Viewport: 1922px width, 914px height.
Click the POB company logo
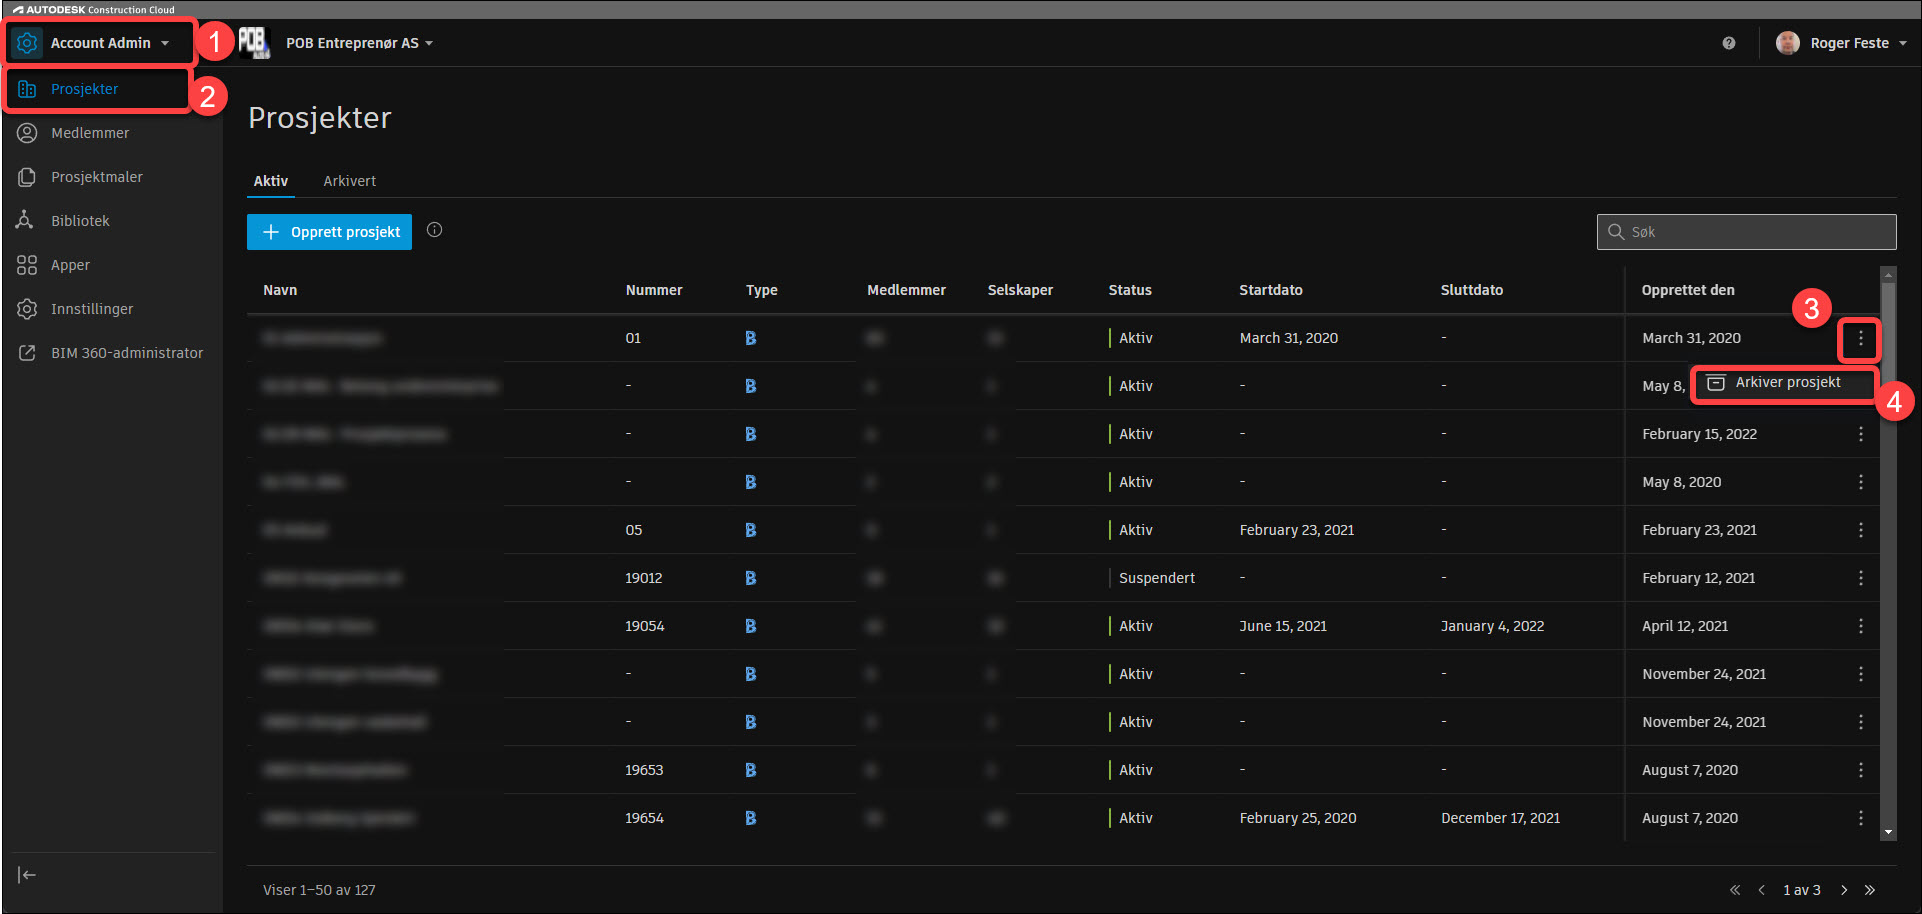point(254,42)
